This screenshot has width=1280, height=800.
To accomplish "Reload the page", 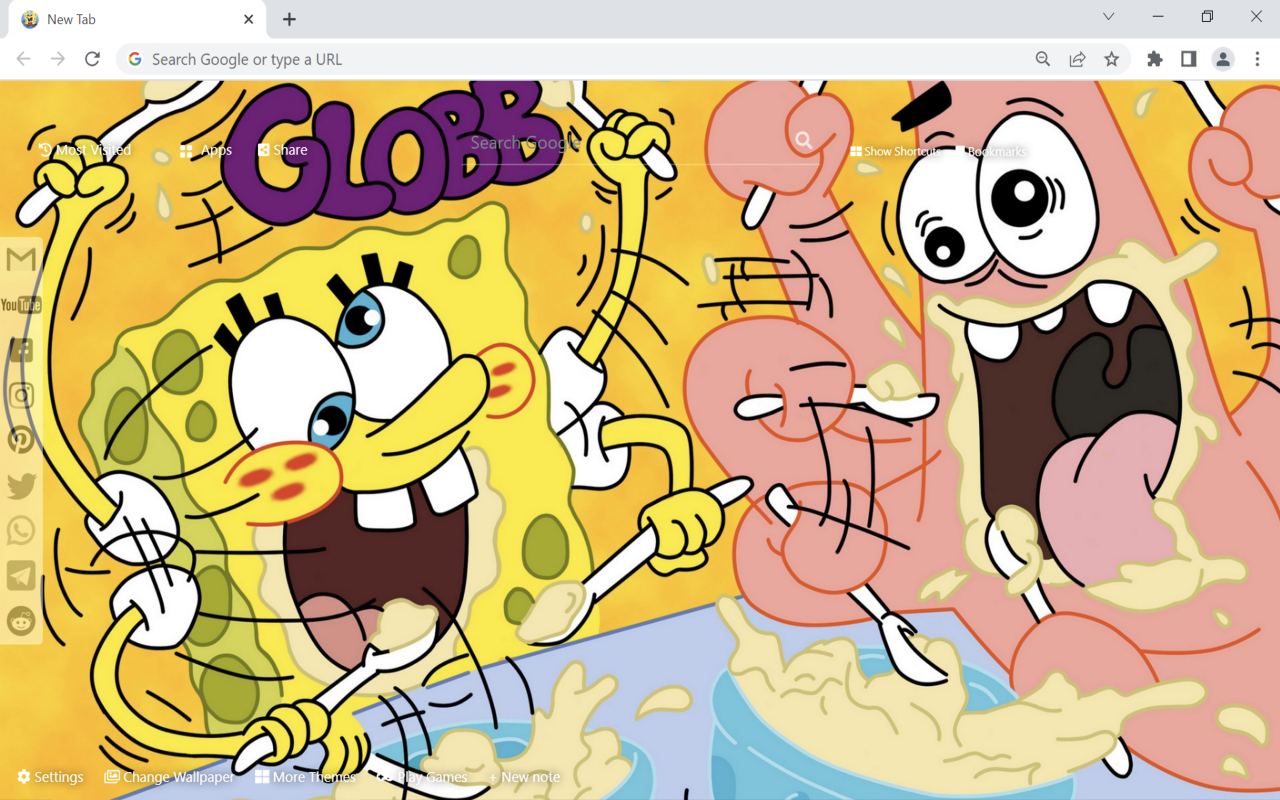I will (92, 59).
